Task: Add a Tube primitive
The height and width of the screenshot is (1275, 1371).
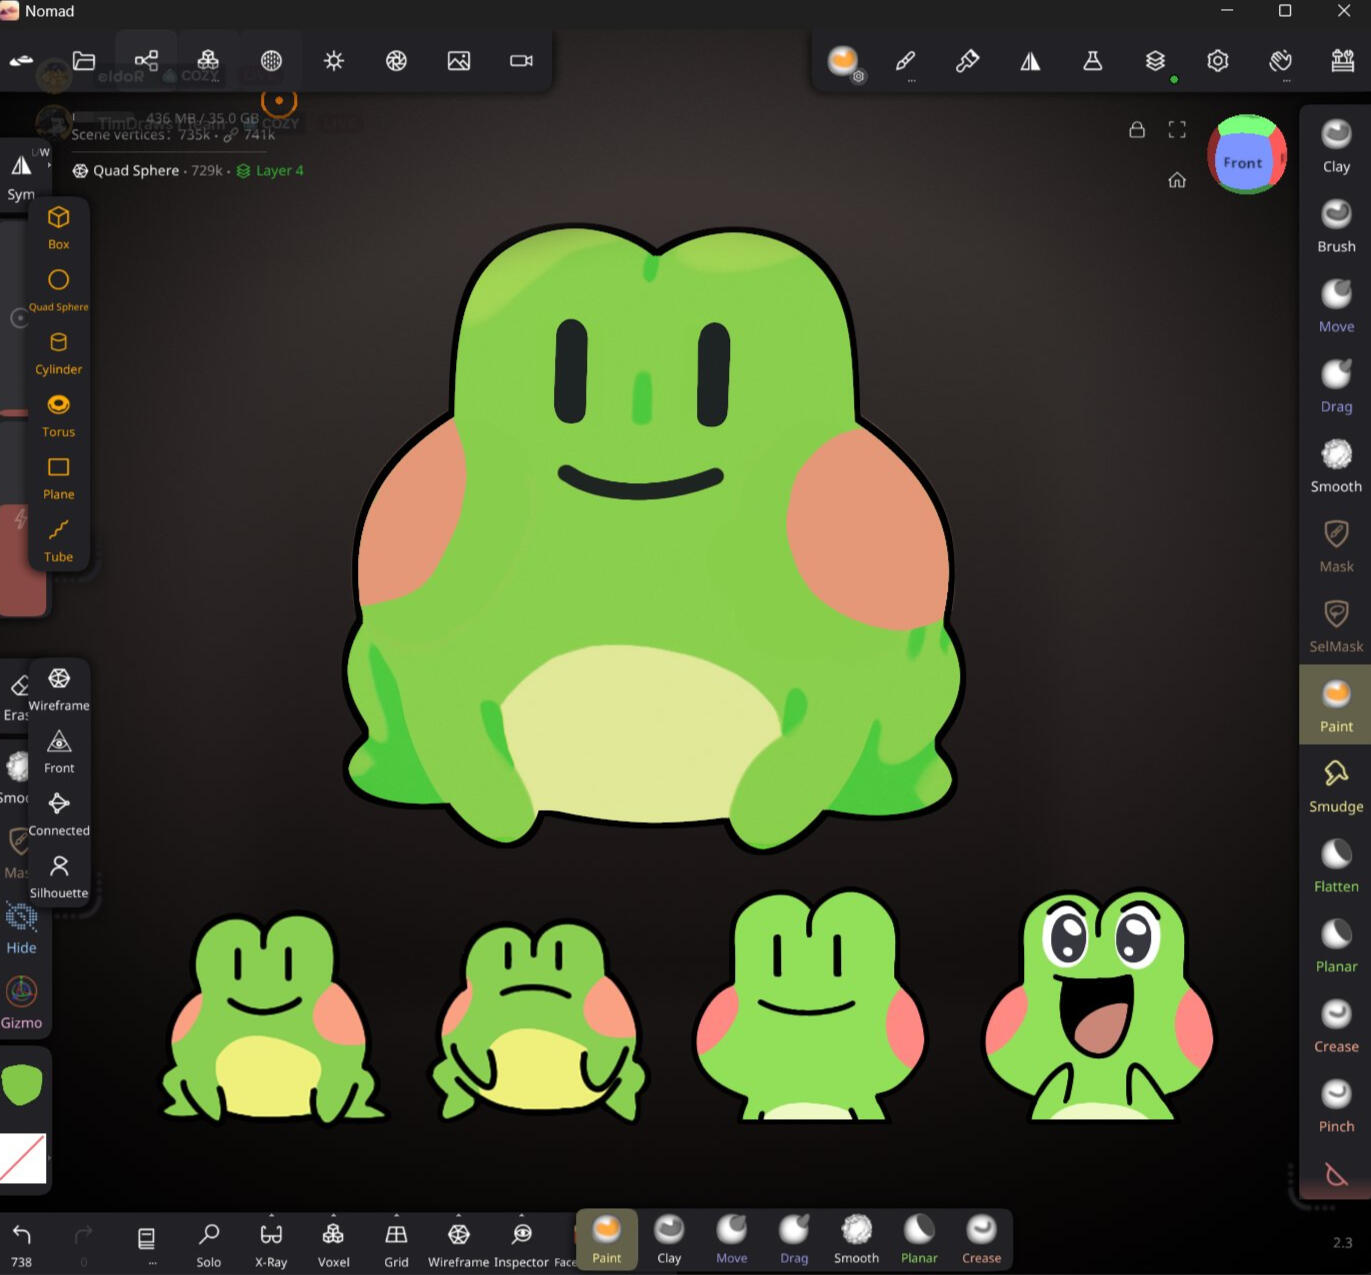Action: point(59,540)
